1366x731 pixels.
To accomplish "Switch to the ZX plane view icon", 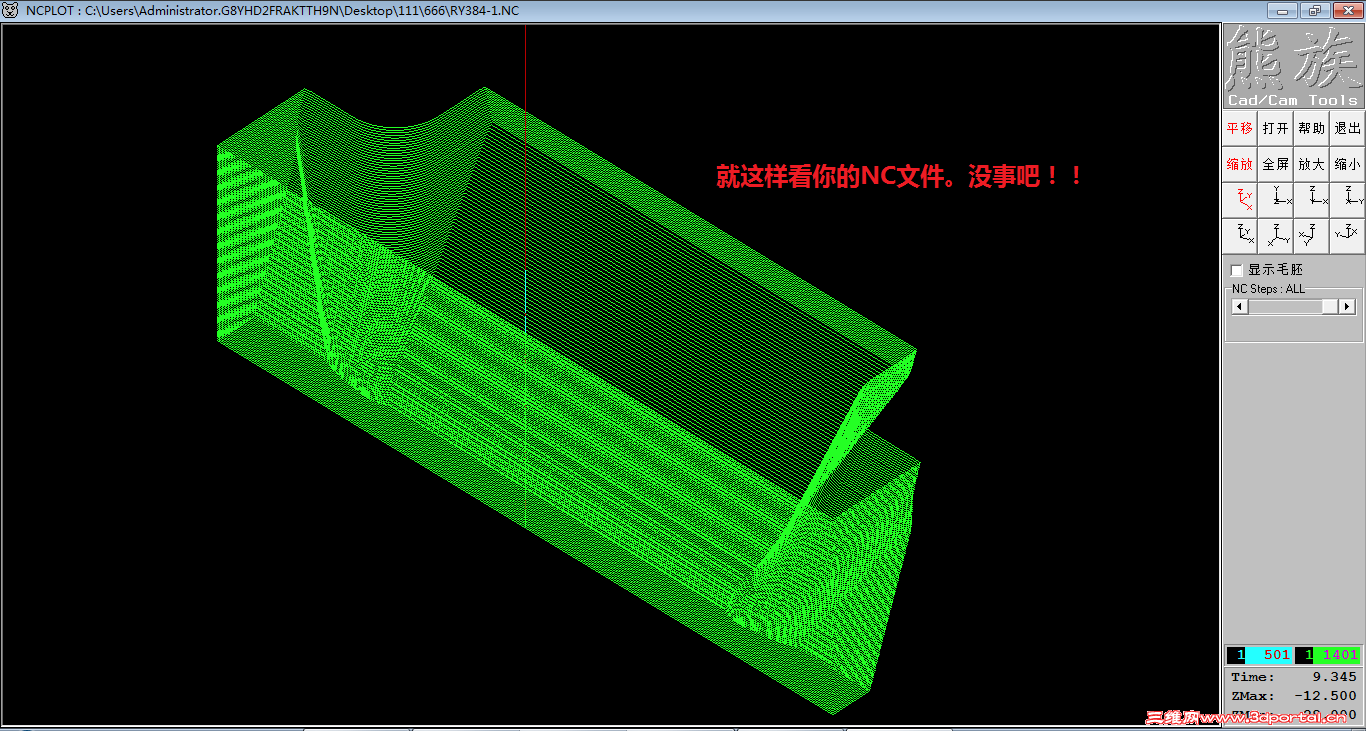I will (x=1312, y=200).
